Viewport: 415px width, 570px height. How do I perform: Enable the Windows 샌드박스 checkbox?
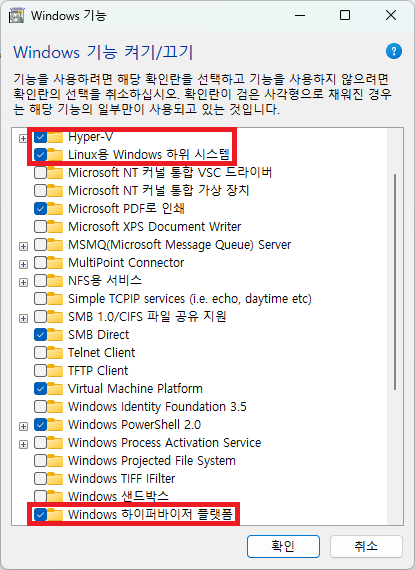tap(40, 496)
